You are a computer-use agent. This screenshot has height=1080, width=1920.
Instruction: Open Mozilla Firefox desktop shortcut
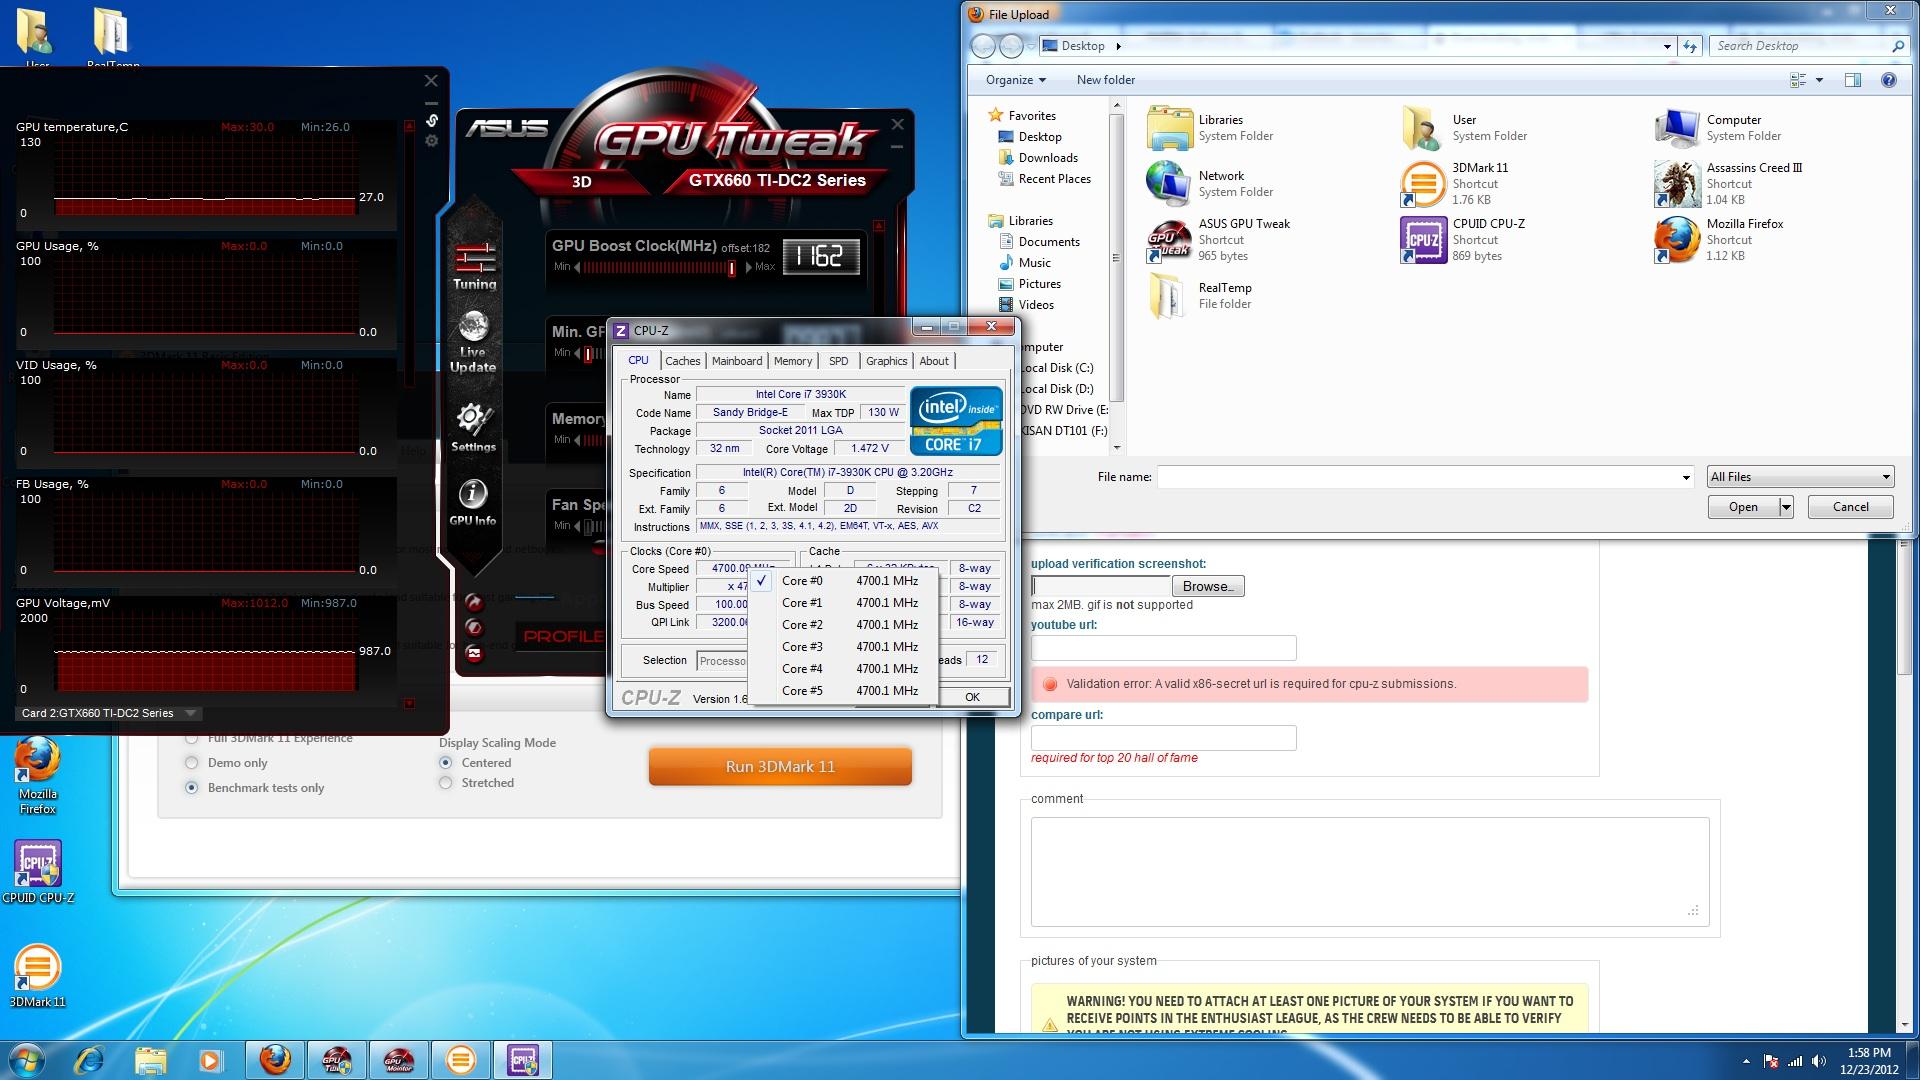pyautogui.click(x=37, y=776)
